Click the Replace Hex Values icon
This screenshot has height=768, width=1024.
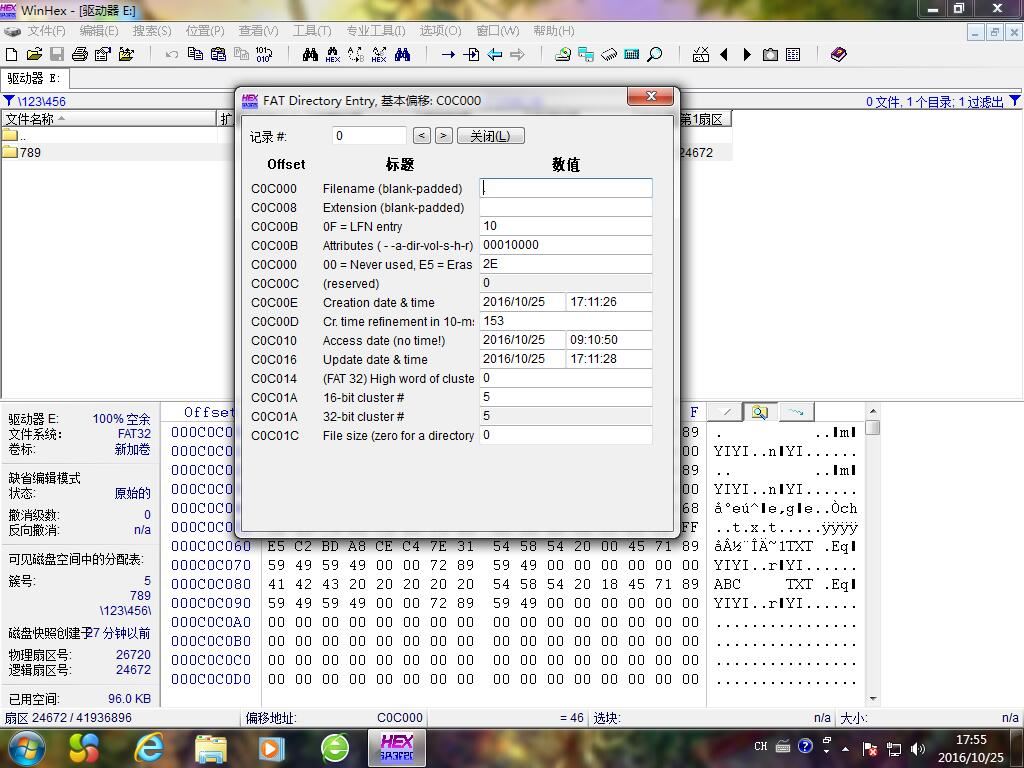click(379, 55)
